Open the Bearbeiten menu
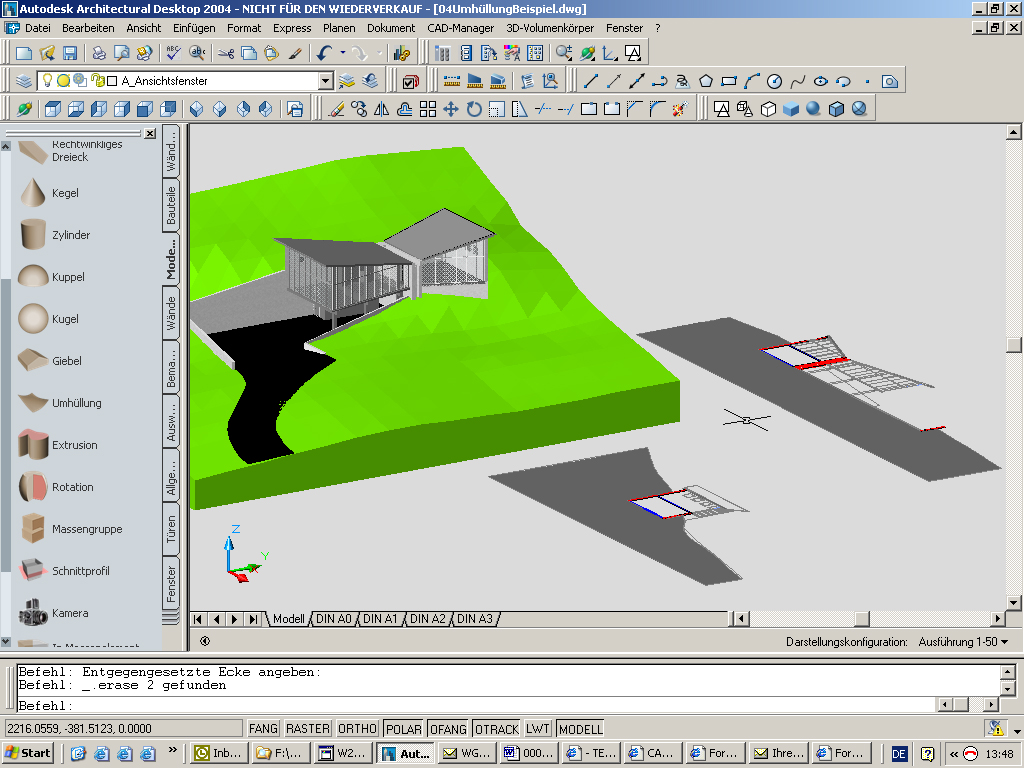Screen dimensions: 1024x768 click(x=88, y=28)
